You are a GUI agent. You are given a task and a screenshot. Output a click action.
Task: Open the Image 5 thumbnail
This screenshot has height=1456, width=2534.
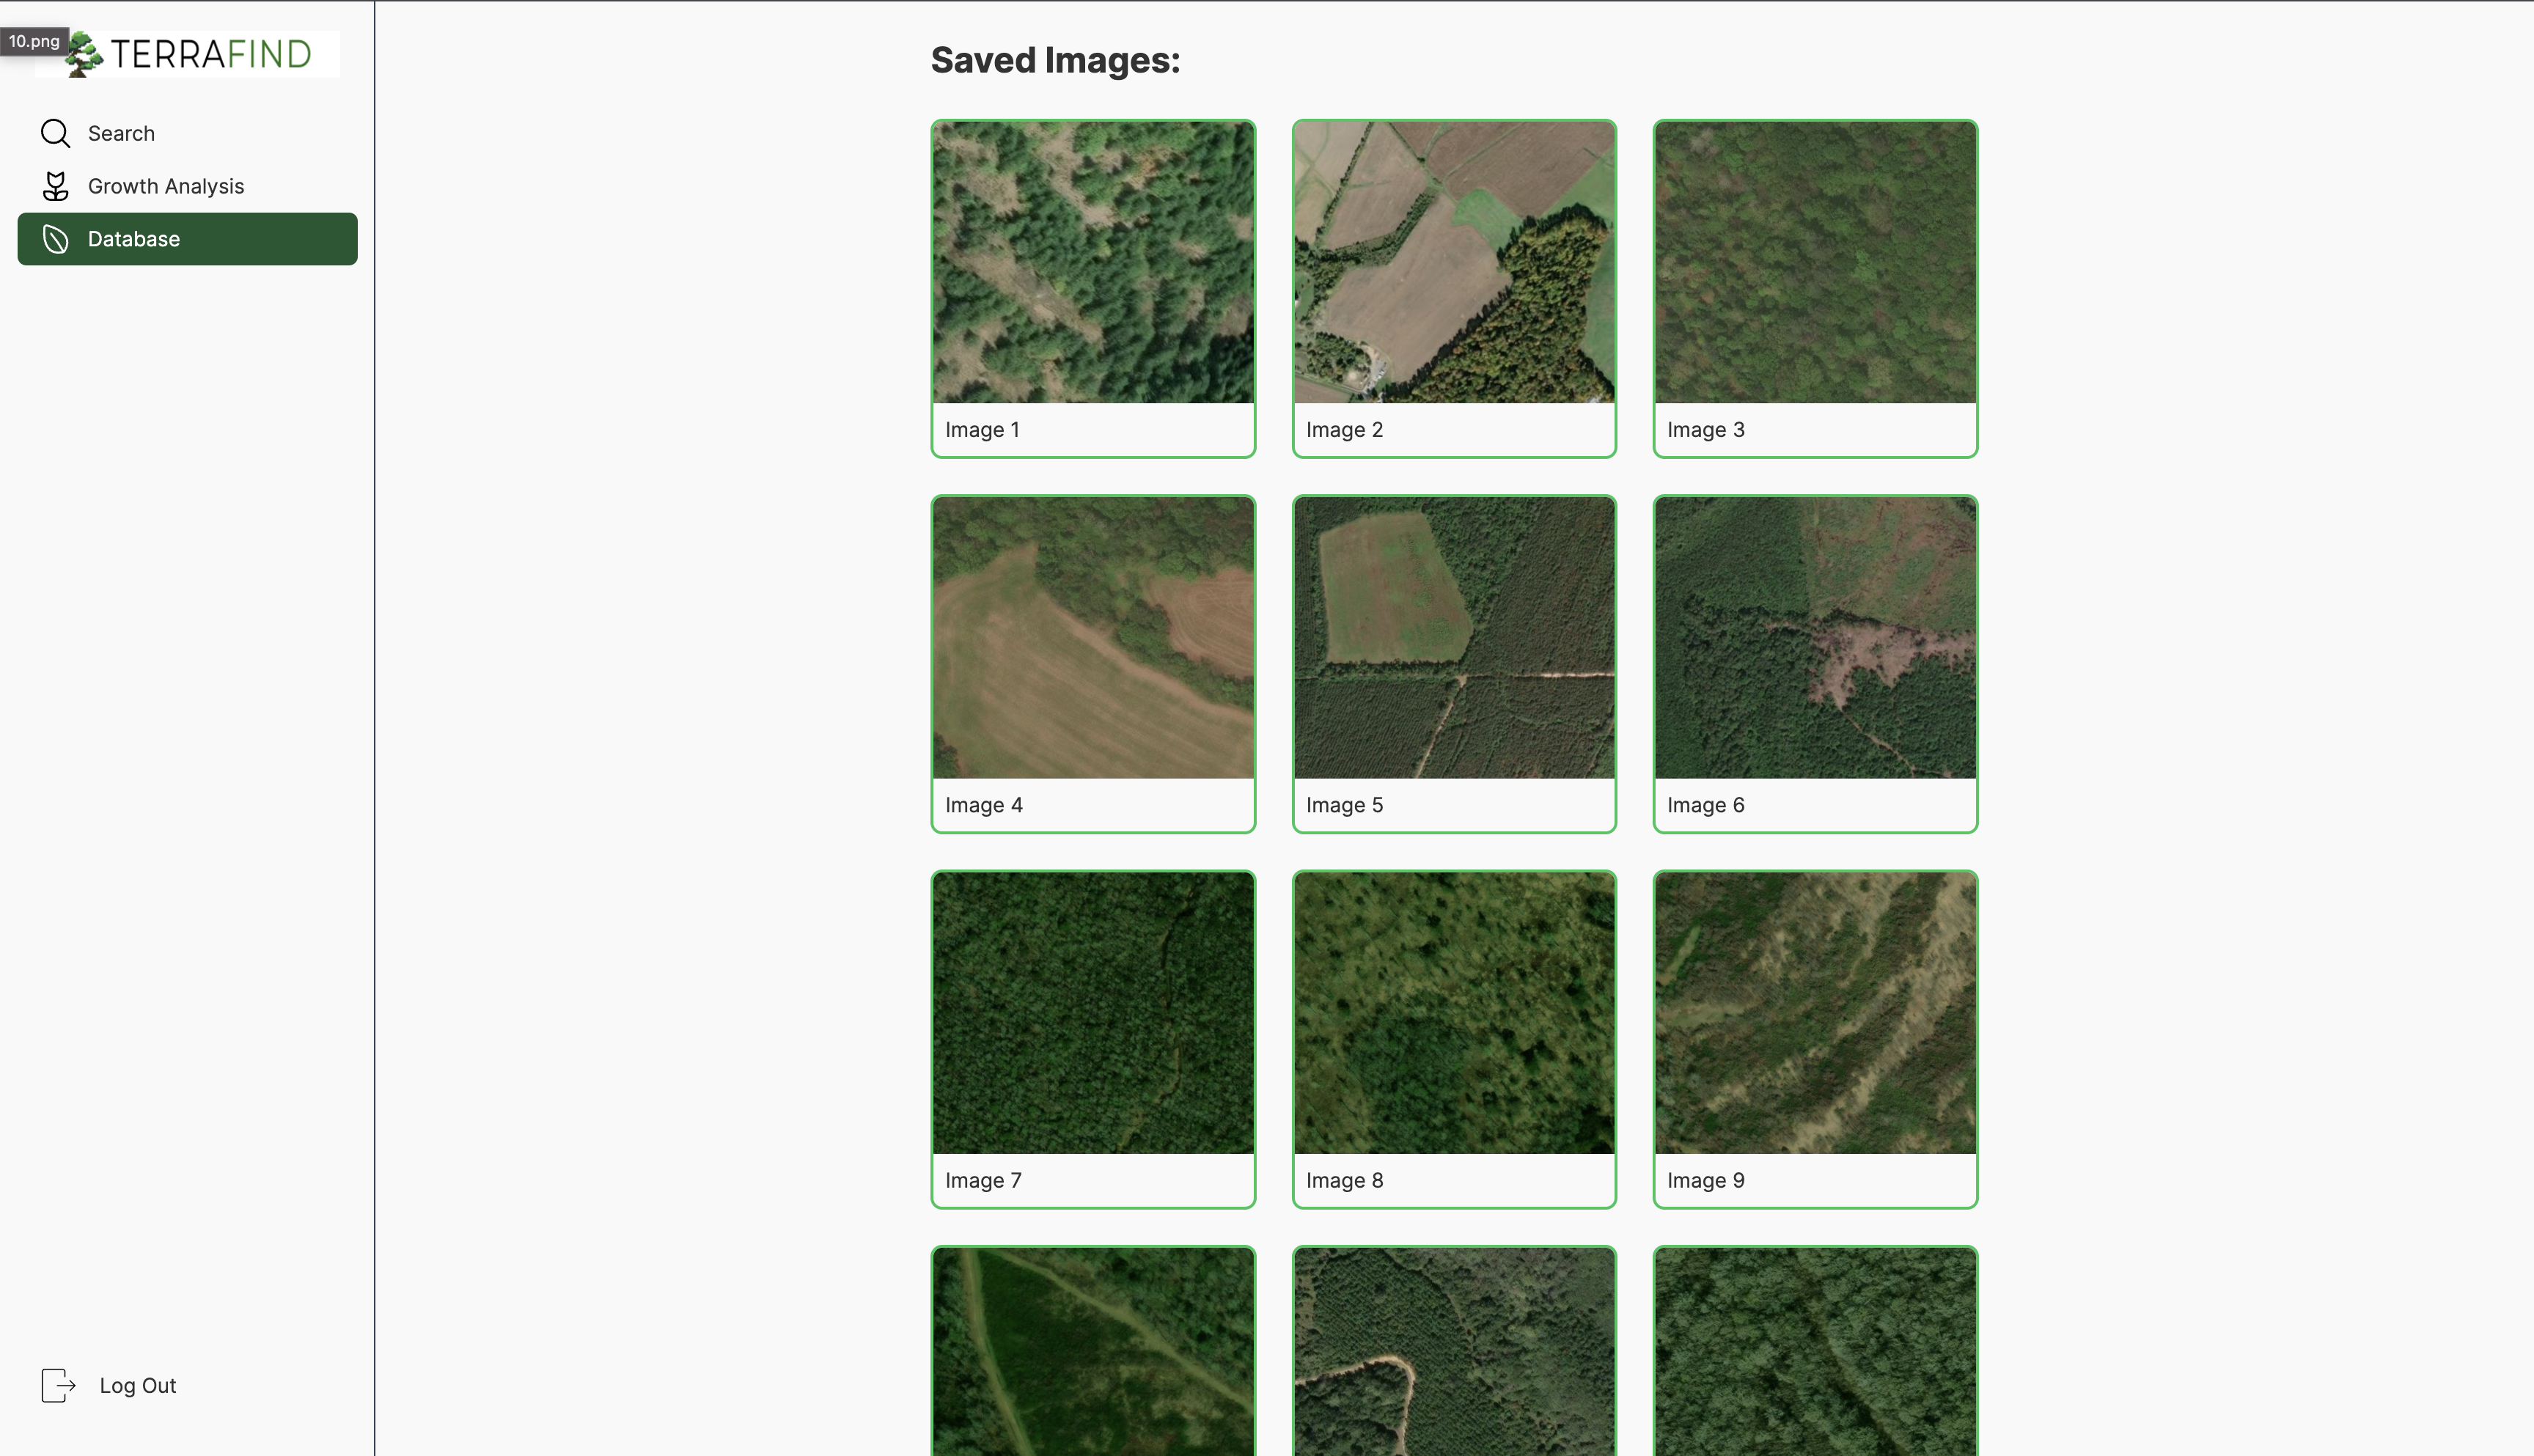pyautogui.click(x=1454, y=637)
